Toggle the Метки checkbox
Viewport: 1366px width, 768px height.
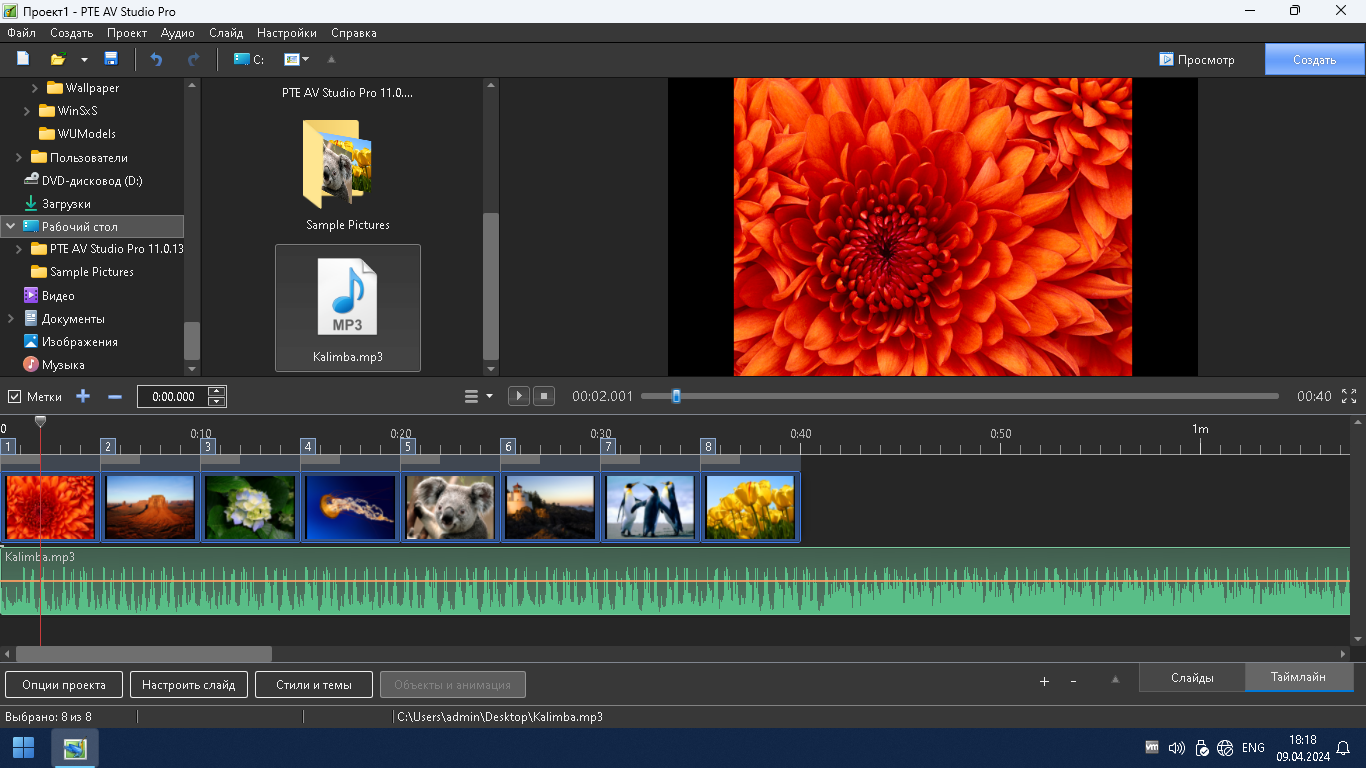coord(14,396)
